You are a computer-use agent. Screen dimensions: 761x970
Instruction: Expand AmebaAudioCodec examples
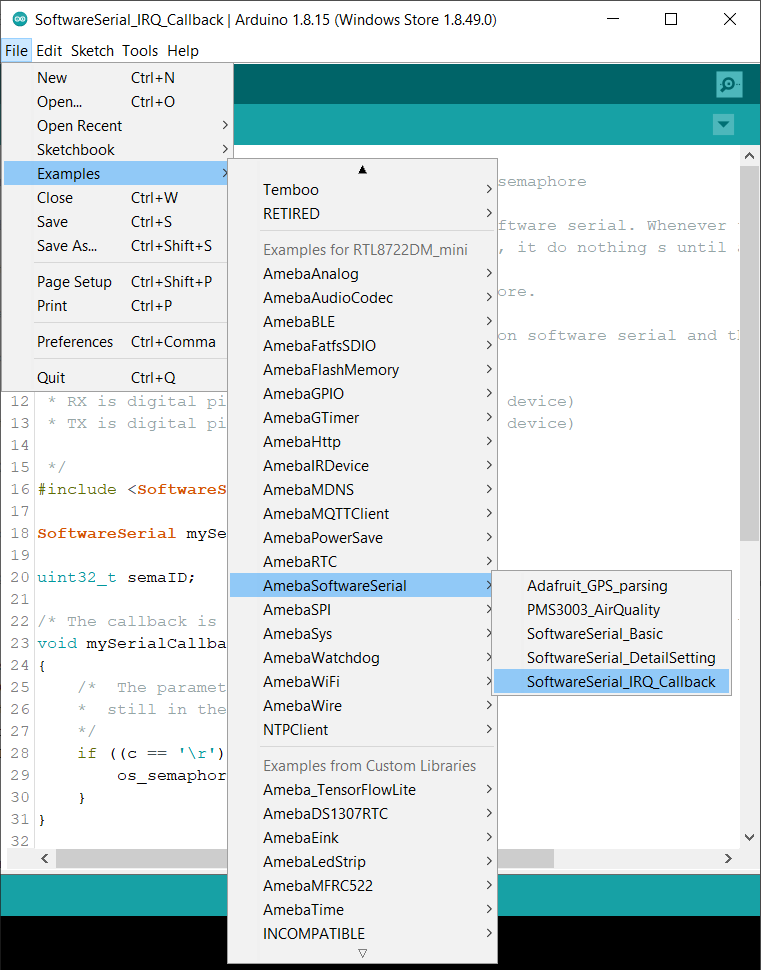pyautogui.click(x=363, y=298)
